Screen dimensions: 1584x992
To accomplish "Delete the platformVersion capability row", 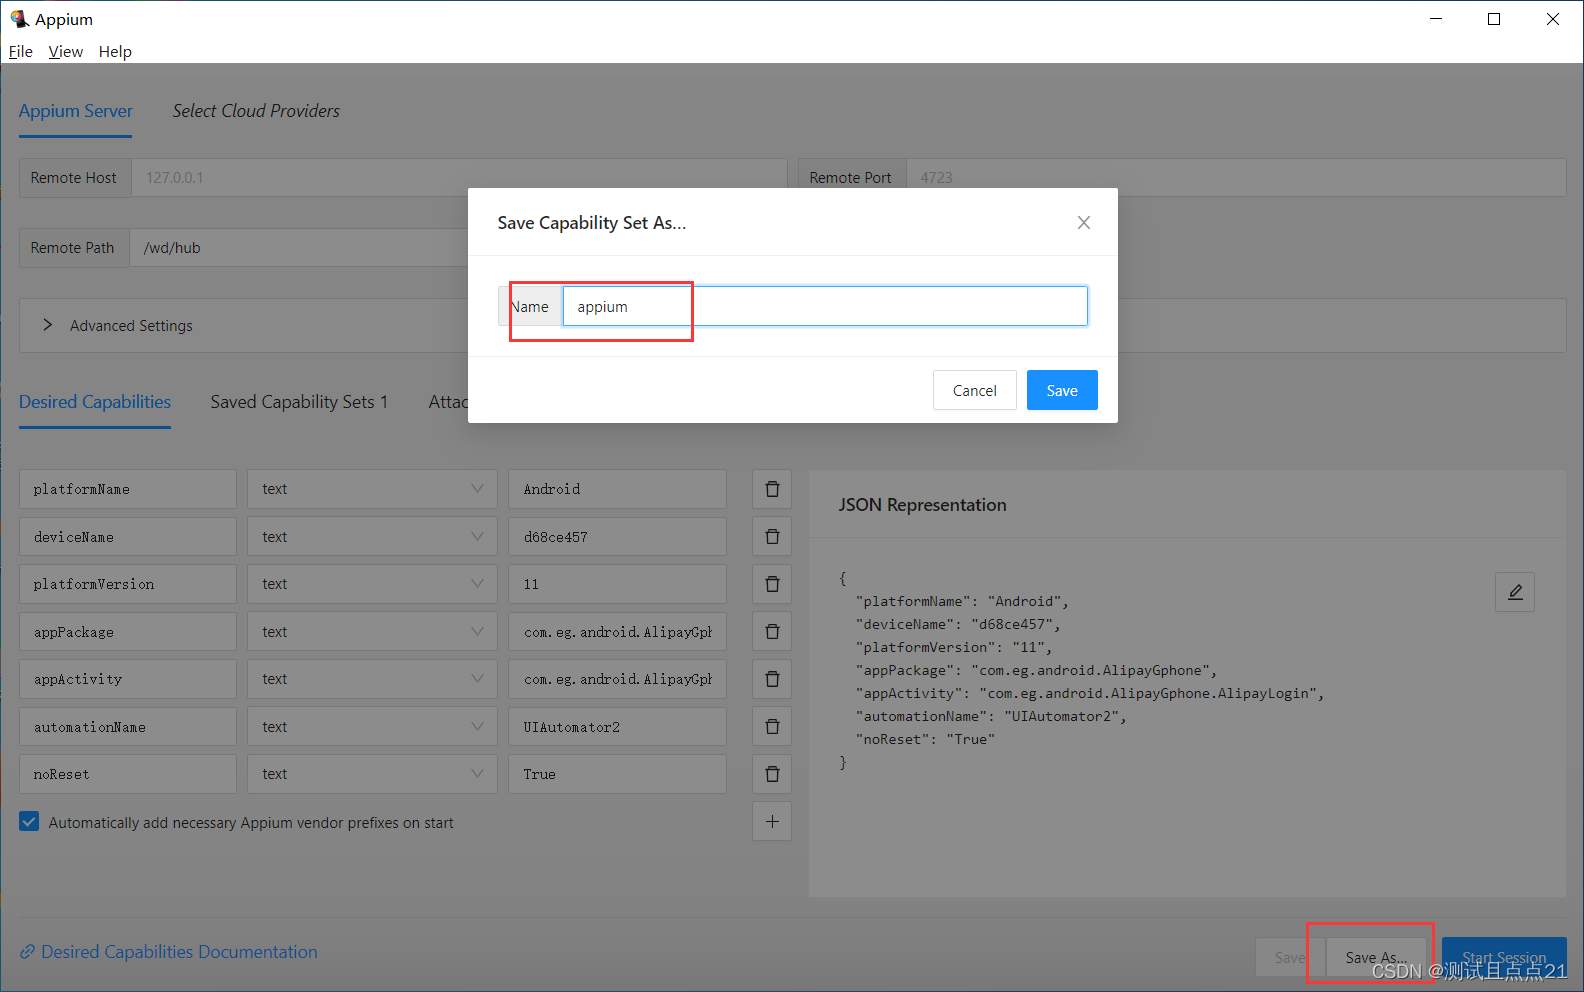I will tap(772, 584).
